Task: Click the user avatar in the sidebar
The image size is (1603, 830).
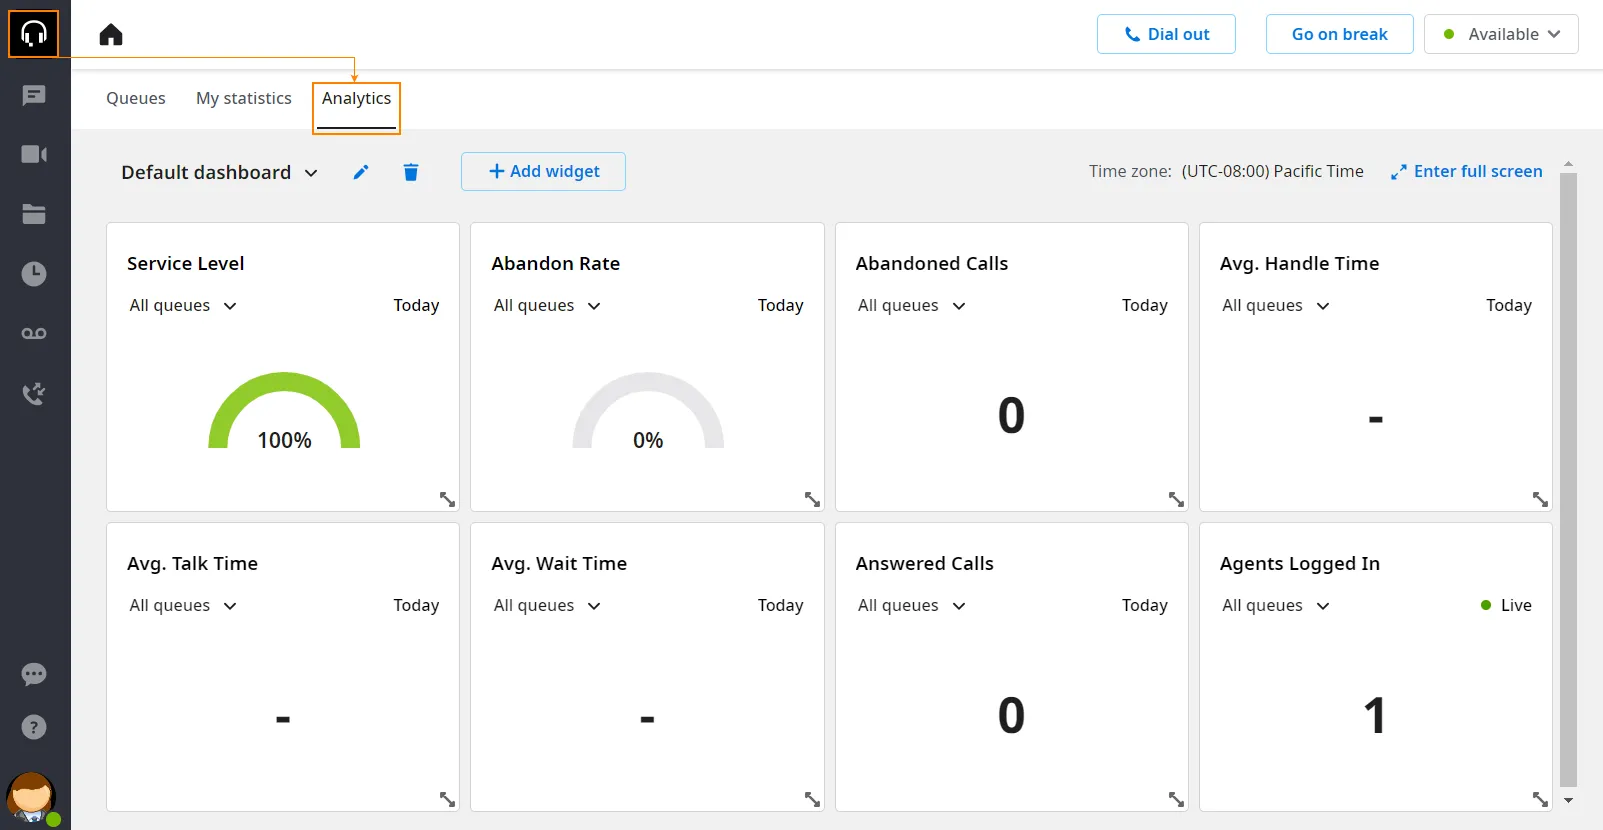Action: [x=31, y=798]
